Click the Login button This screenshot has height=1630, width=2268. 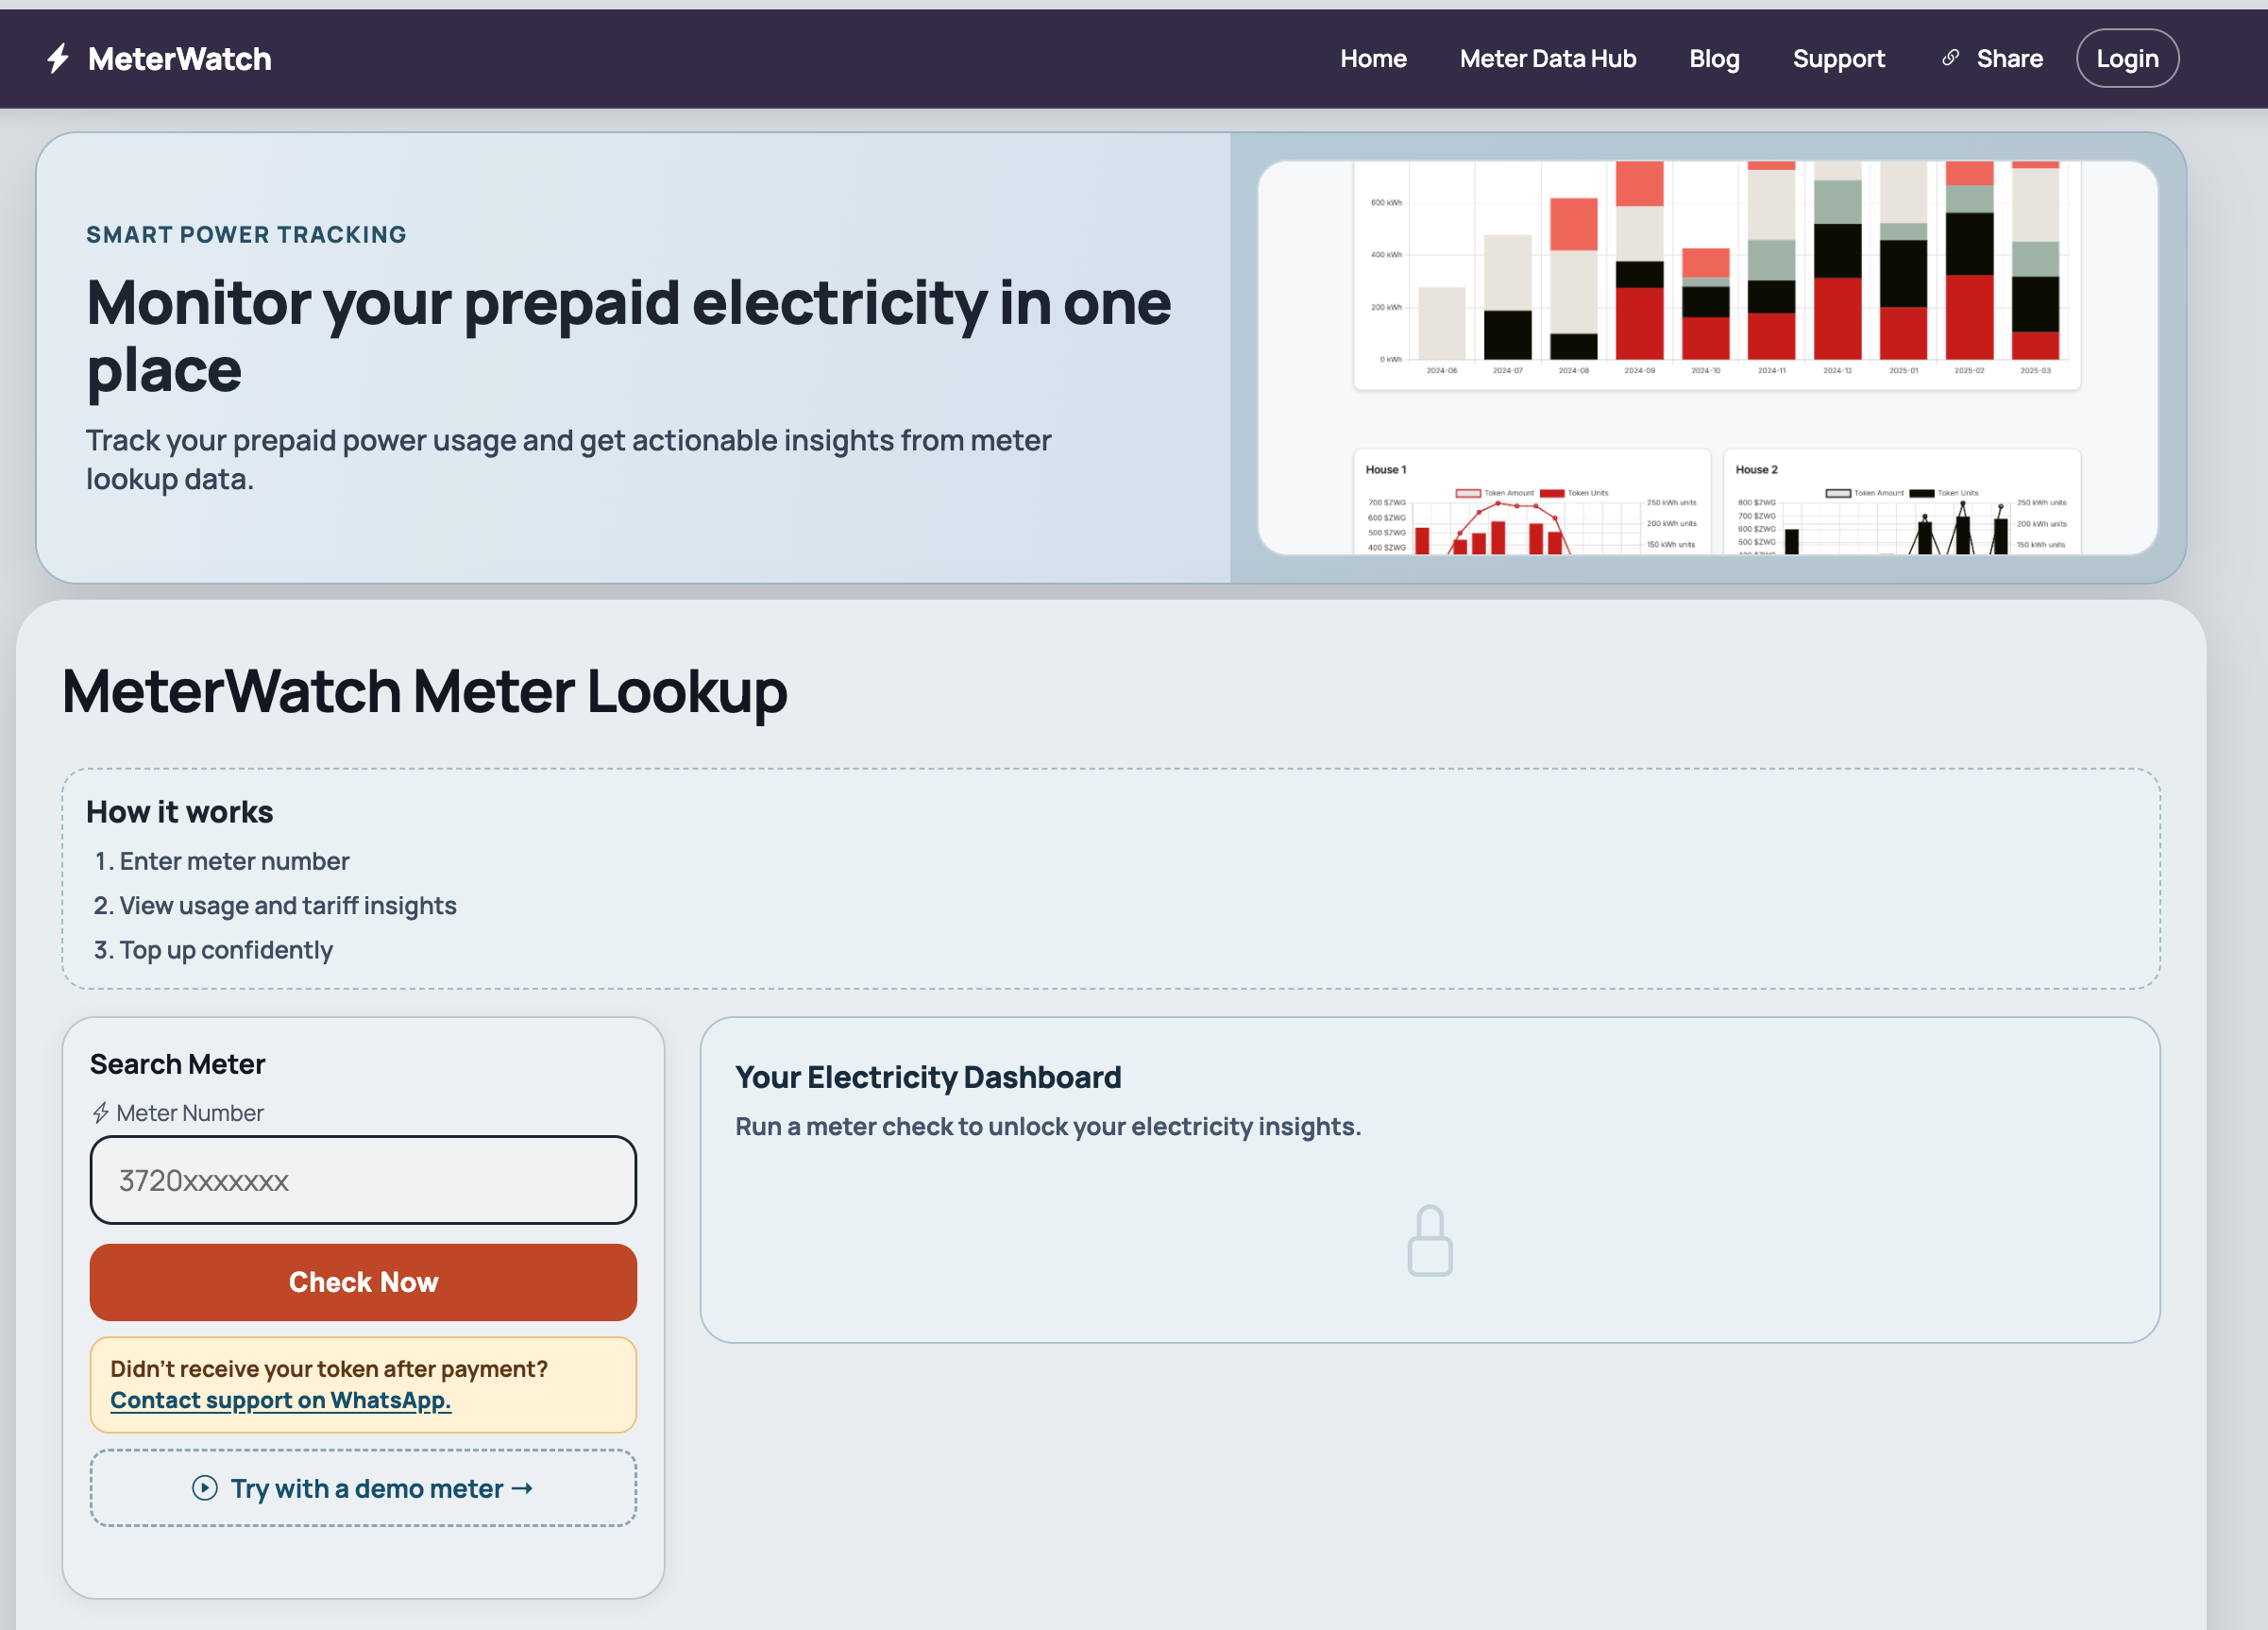(x=2127, y=59)
